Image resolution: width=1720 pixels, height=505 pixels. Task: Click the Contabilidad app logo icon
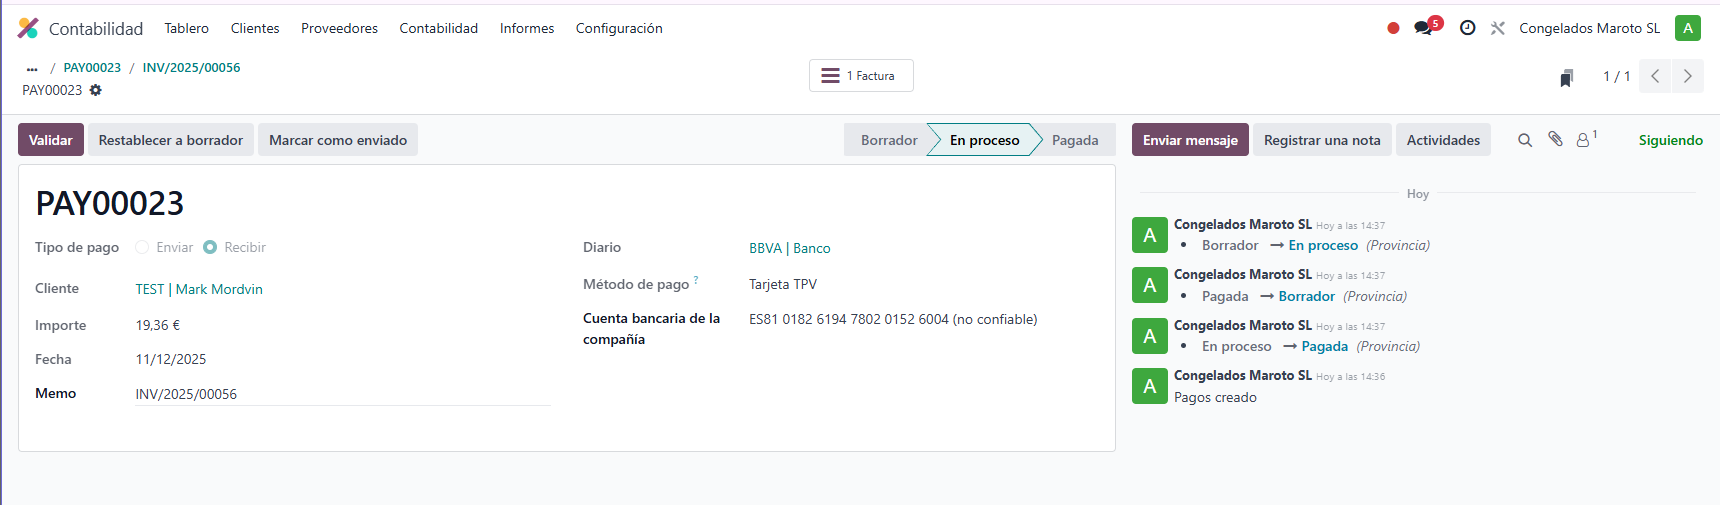click(28, 28)
